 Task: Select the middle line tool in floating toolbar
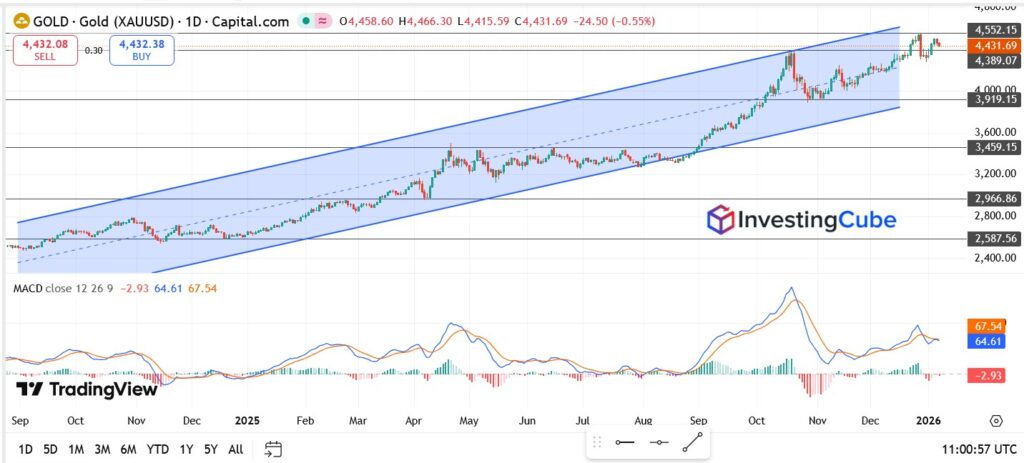[x=658, y=442]
